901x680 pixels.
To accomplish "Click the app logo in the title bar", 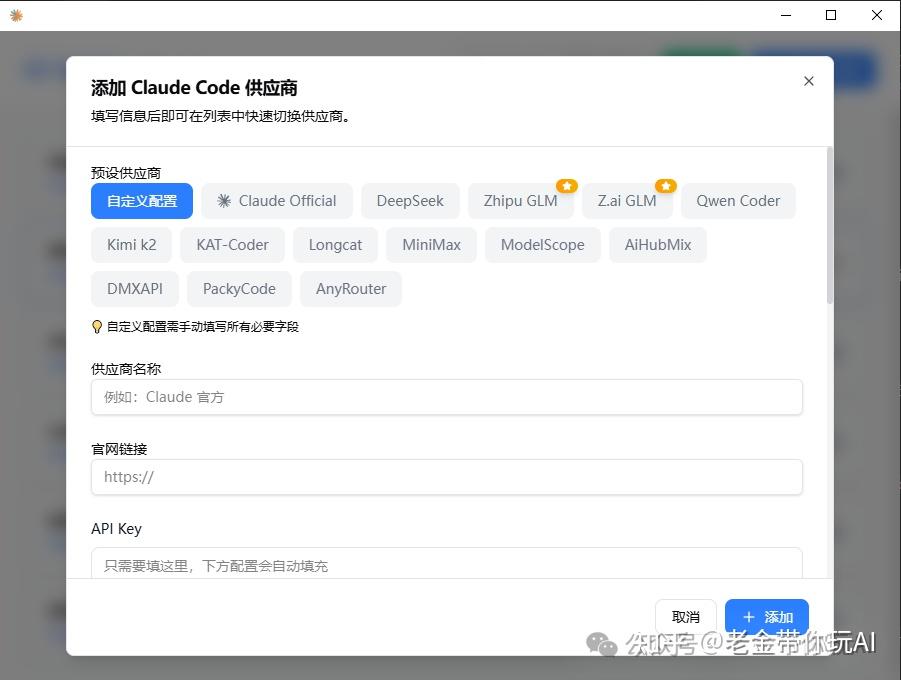I will [x=14, y=15].
